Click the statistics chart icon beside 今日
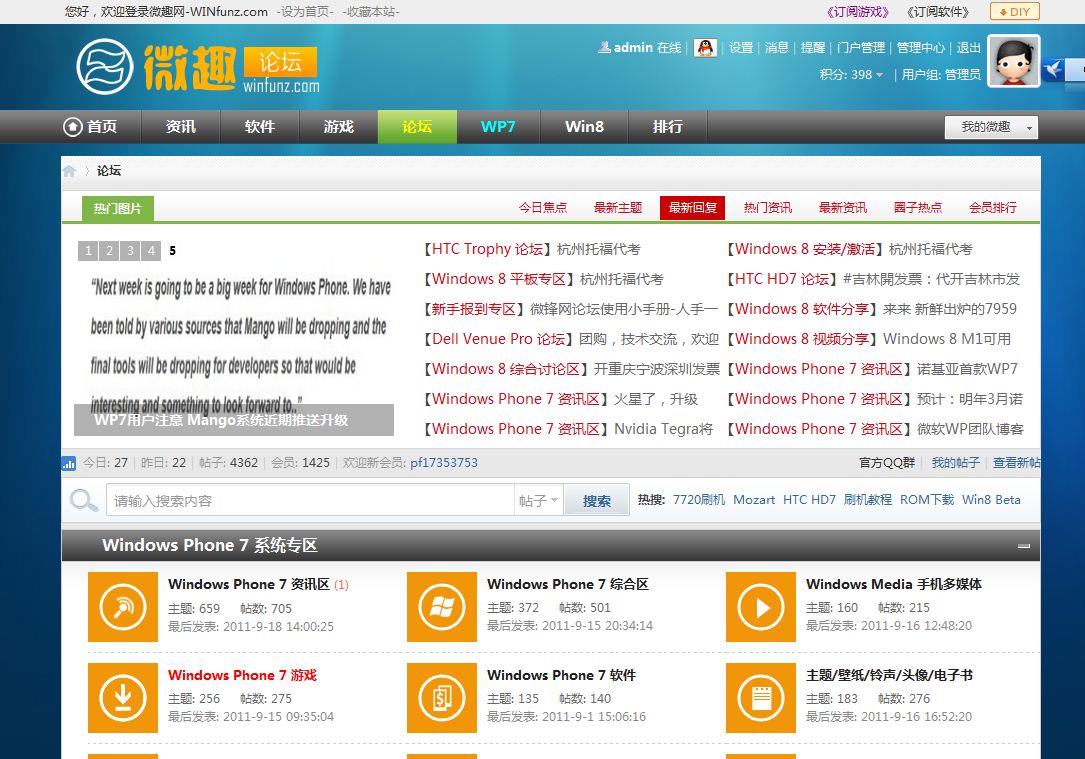The height and width of the screenshot is (759, 1085). point(69,463)
